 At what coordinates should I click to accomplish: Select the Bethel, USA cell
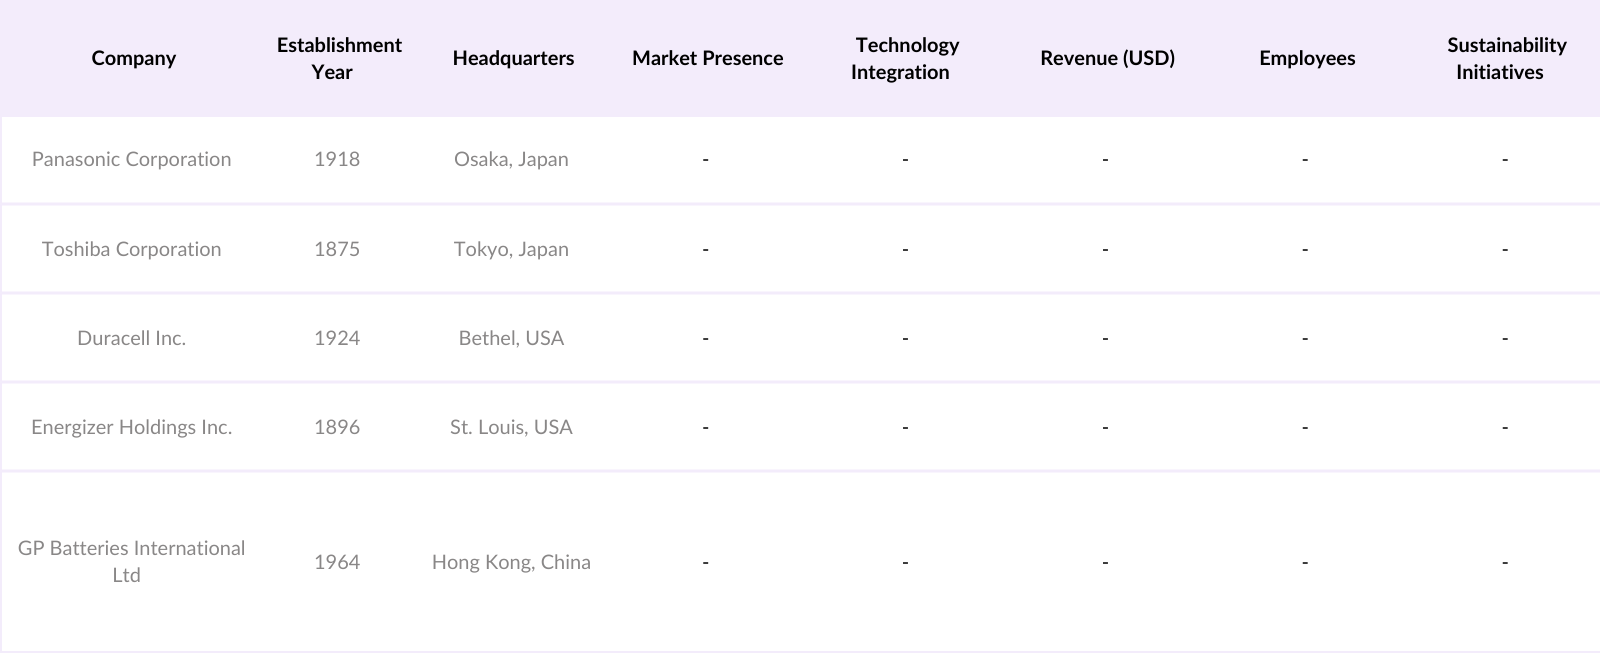coord(511,338)
